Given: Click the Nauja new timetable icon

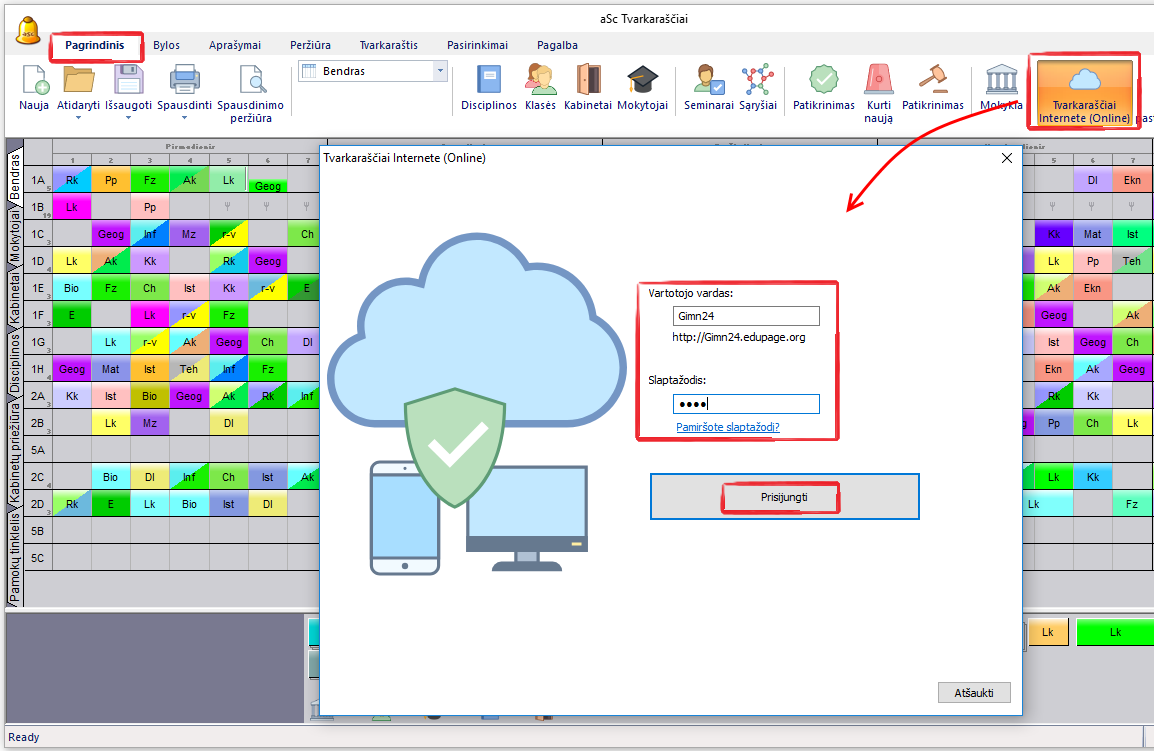Looking at the screenshot, I should coord(34,82).
